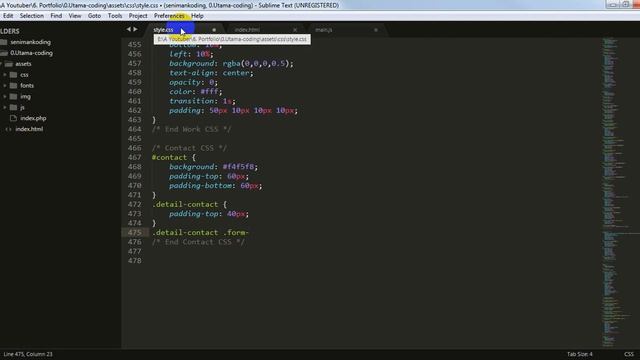Viewport: 640px width, 360px height.
Task: Change CSS syntax in status bar
Action: [629, 354]
